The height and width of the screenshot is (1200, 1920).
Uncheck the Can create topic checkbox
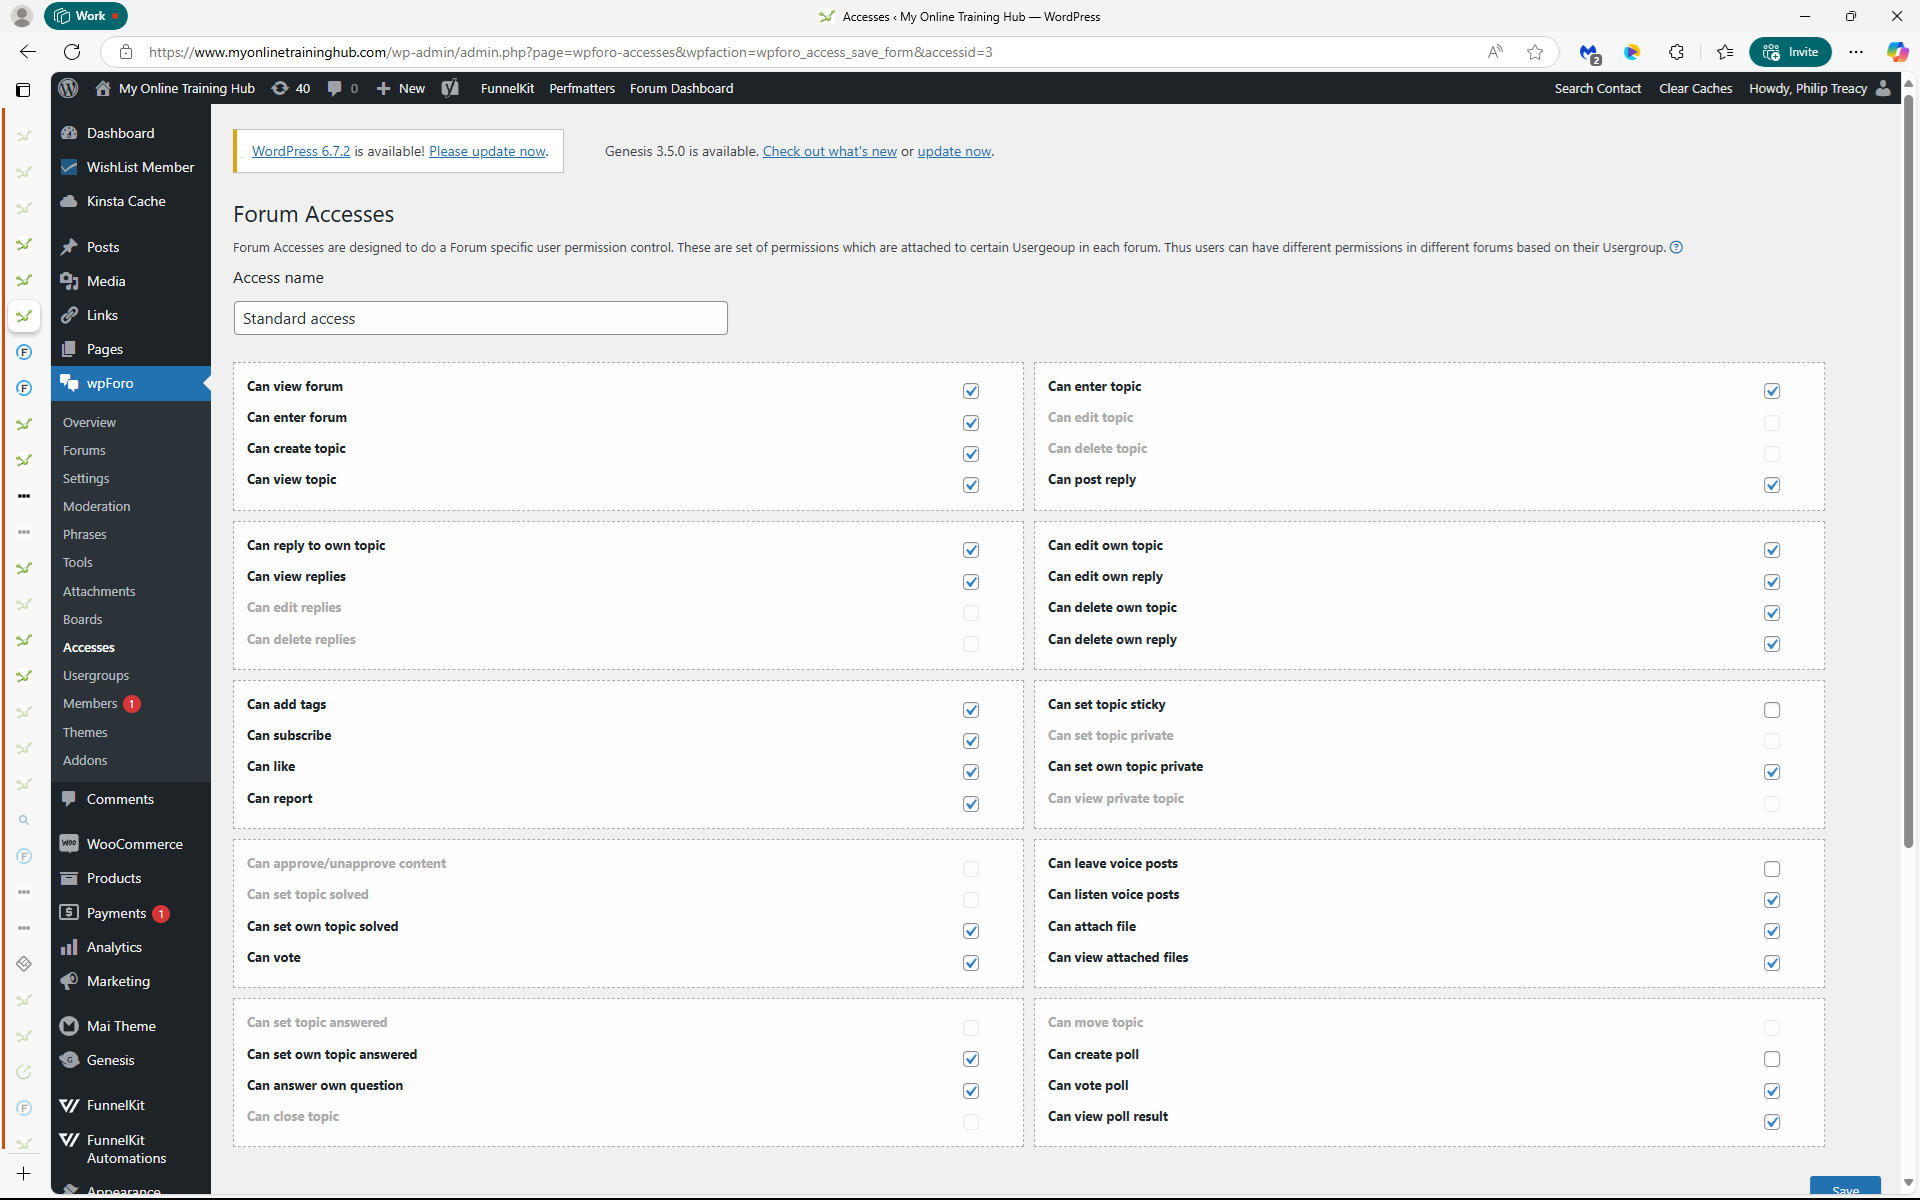tap(971, 454)
